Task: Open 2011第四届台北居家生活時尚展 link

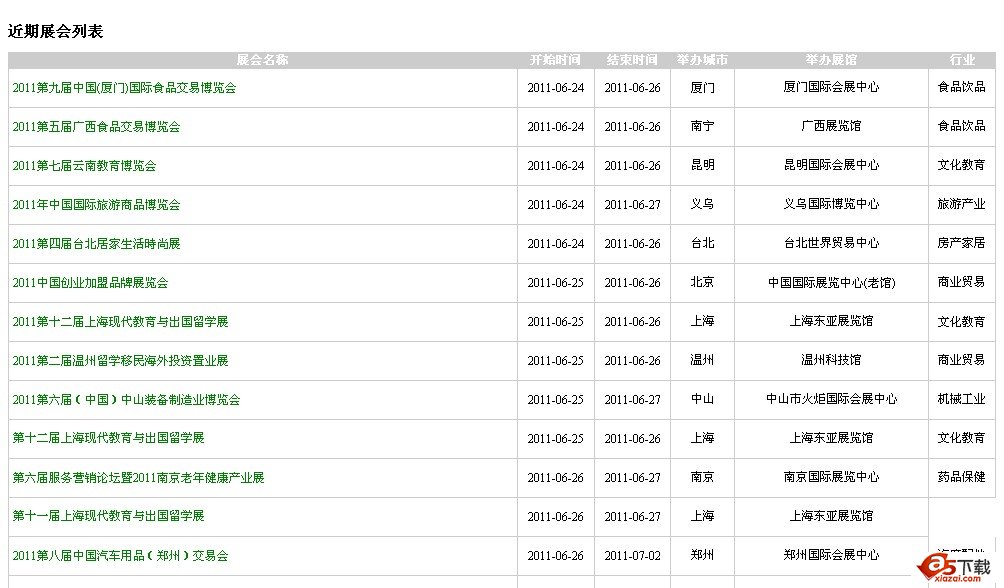Action: [96, 244]
